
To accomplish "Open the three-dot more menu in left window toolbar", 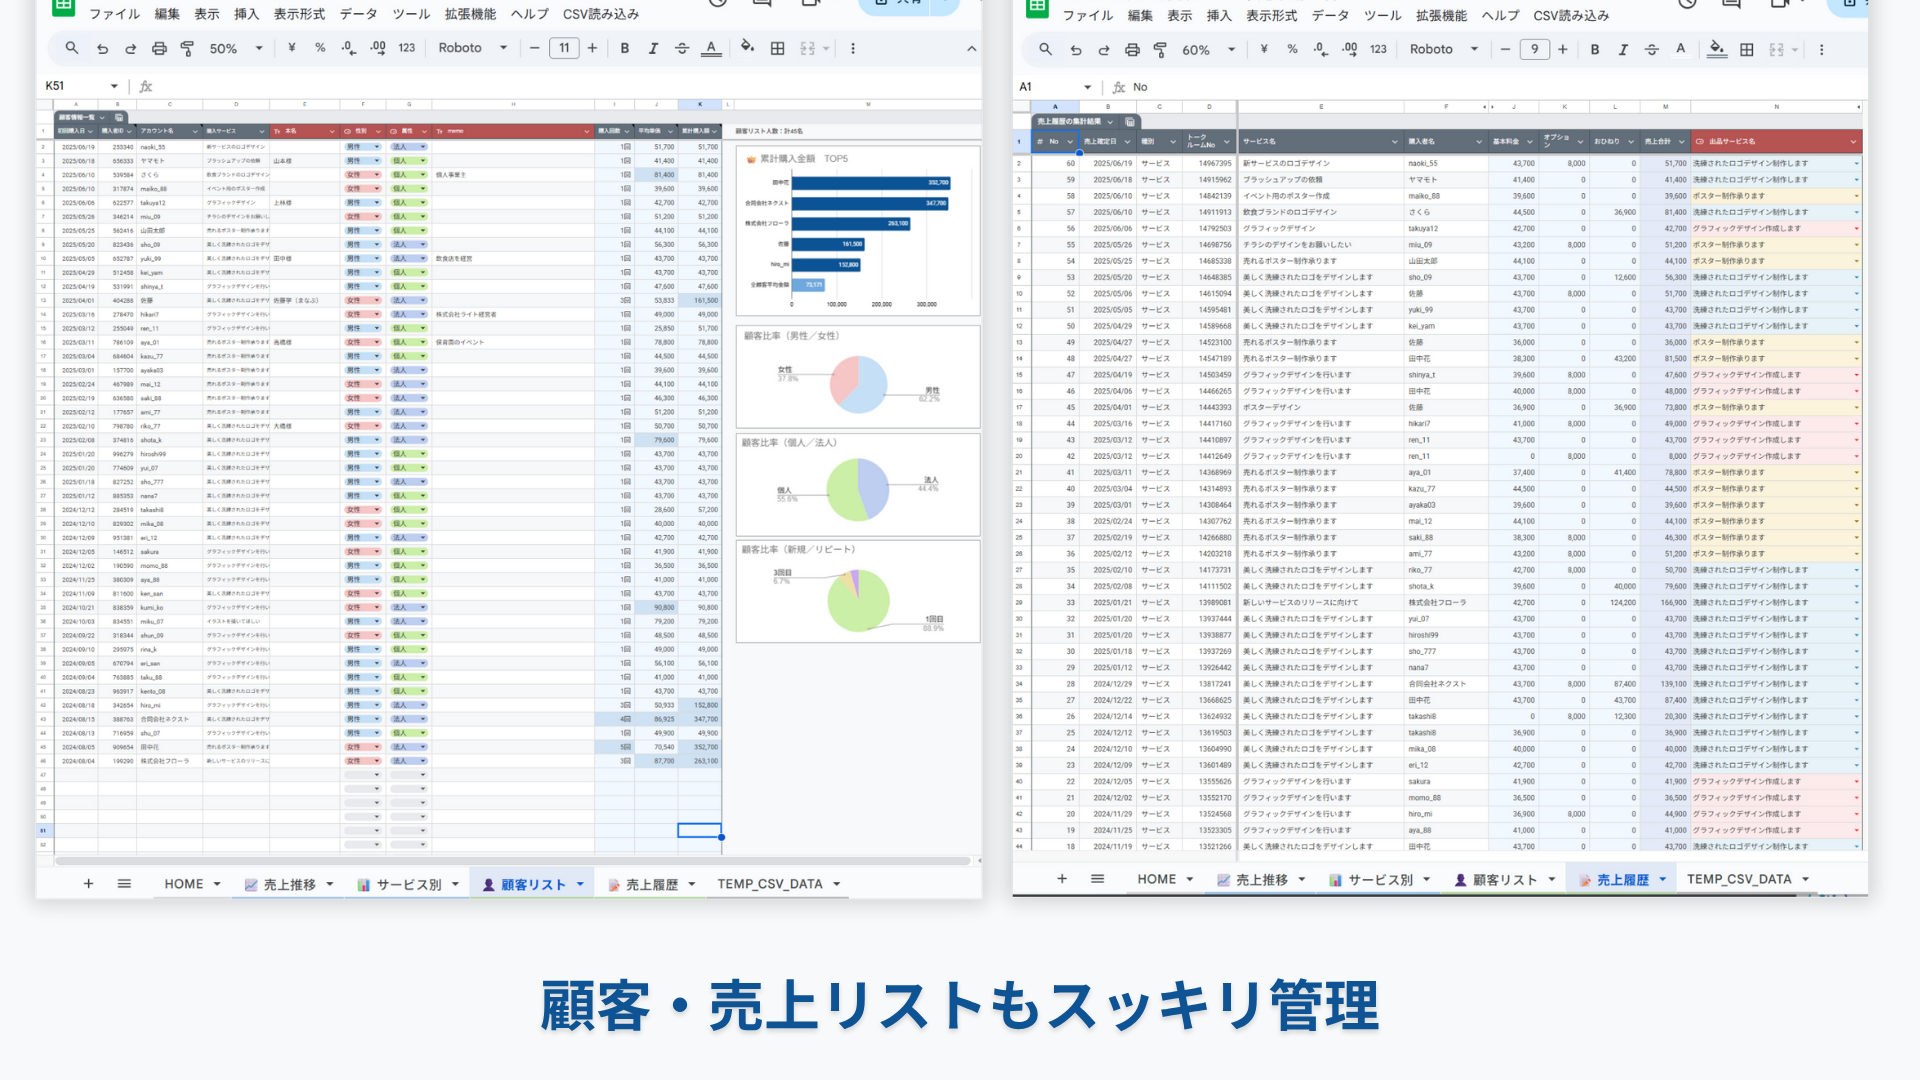I will [x=853, y=48].
